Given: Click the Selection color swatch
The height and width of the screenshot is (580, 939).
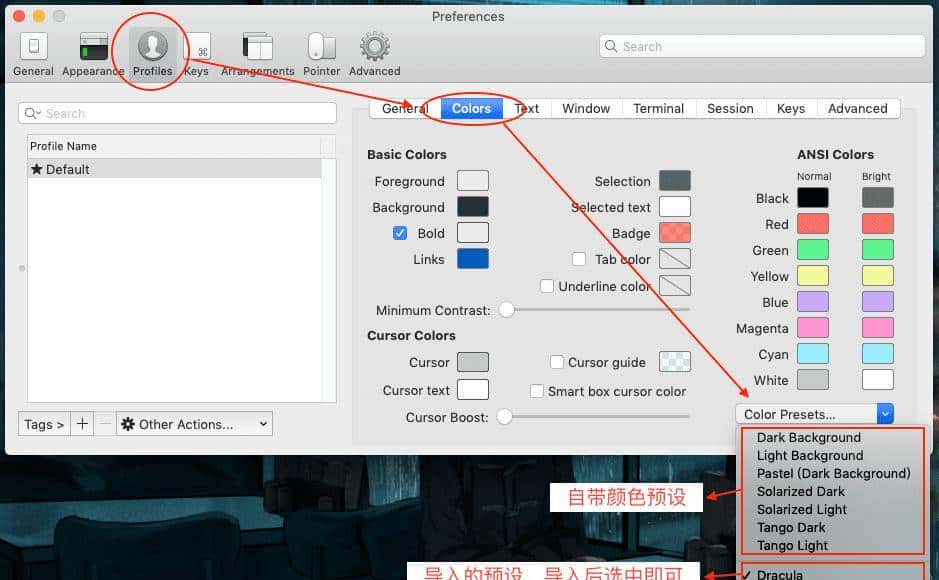Looking at the screenshot, I should pos(675,181).
